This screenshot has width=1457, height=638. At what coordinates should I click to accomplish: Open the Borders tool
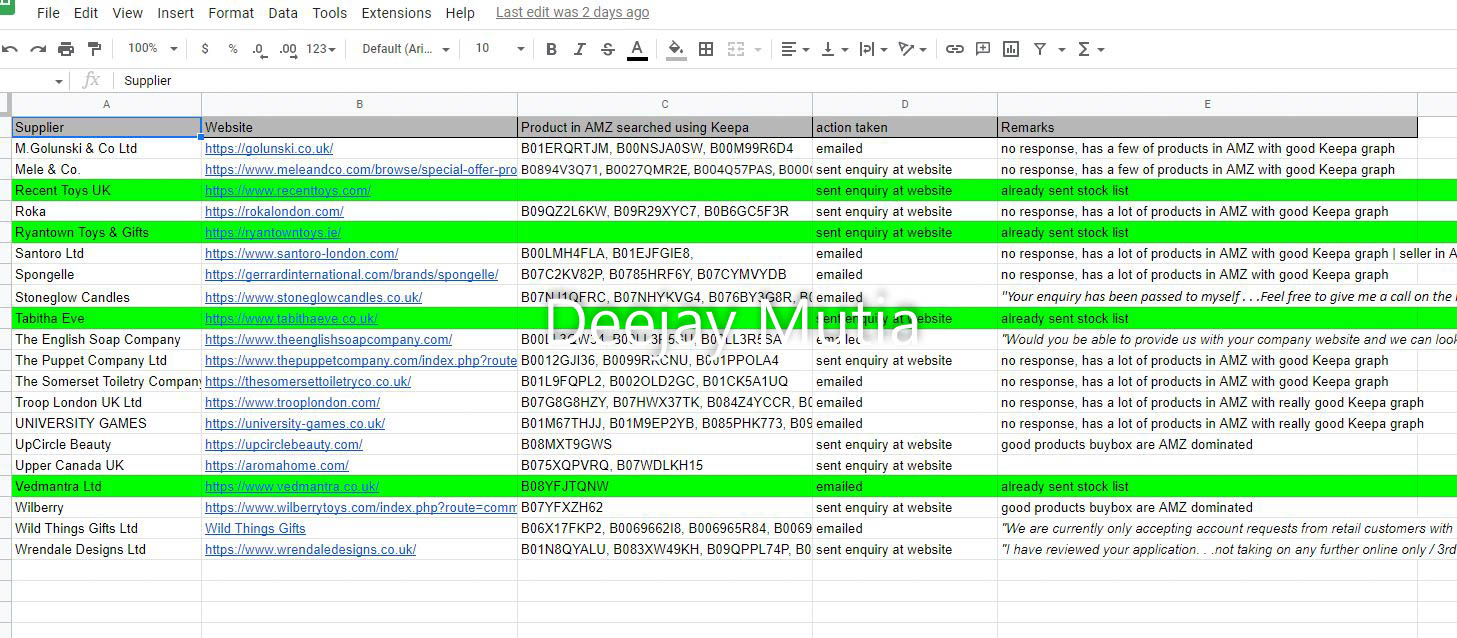706,49
